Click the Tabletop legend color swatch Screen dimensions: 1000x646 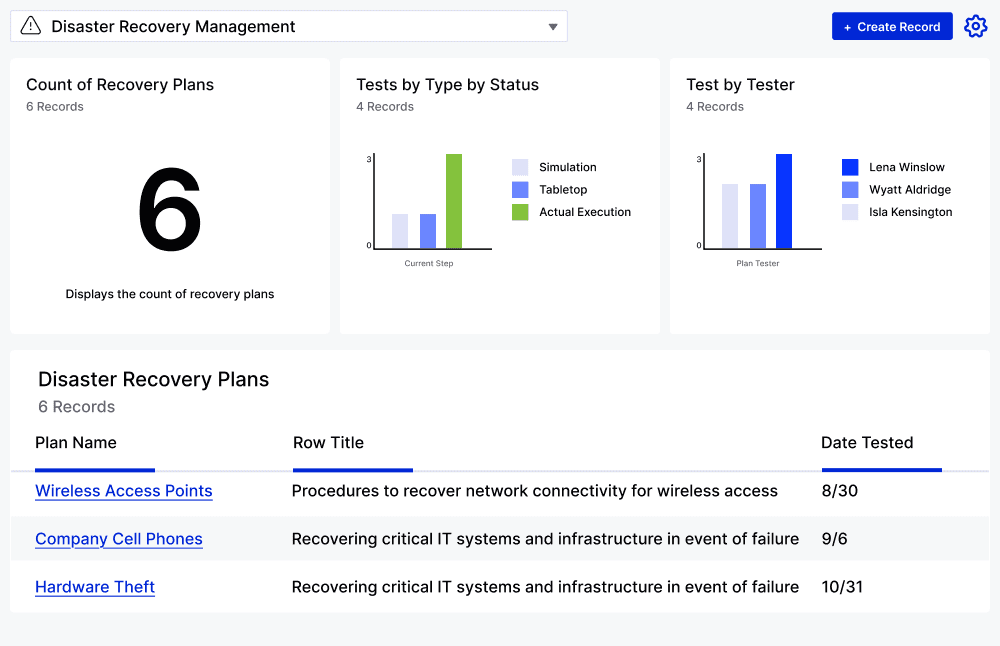pos(520,190)
